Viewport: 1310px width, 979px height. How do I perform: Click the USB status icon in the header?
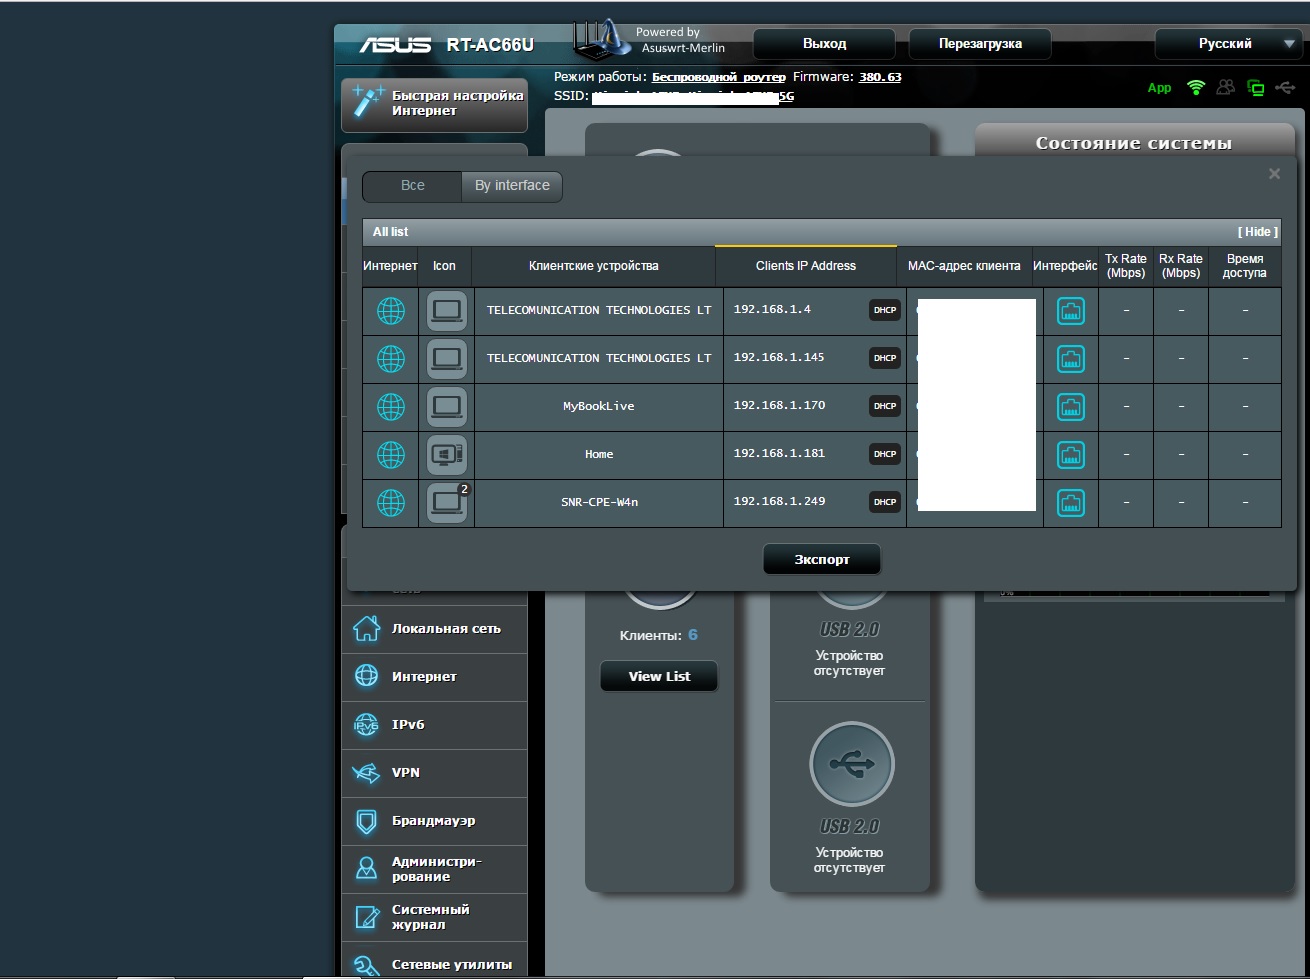coord(1286,88)
